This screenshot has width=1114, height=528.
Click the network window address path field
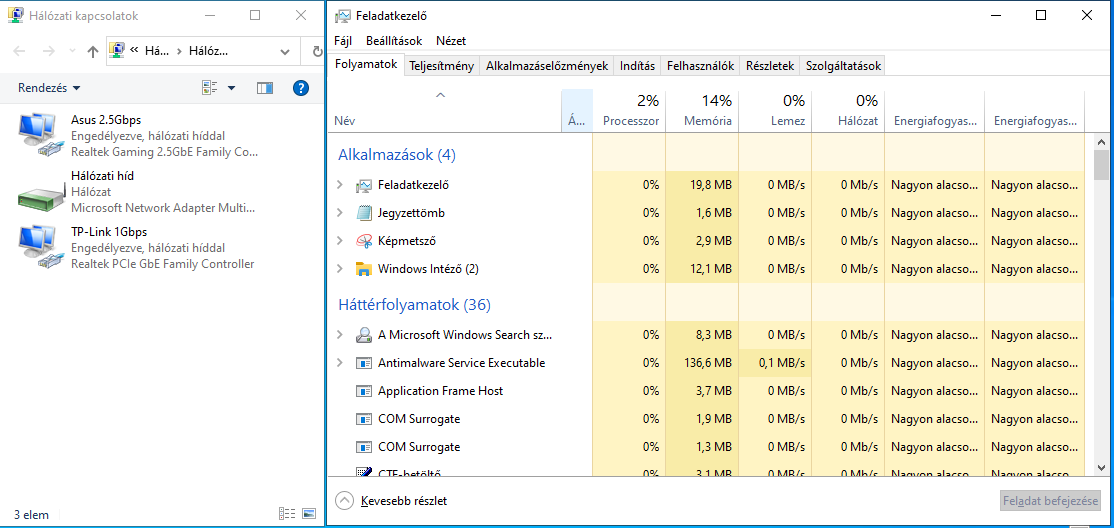(203, 51)
